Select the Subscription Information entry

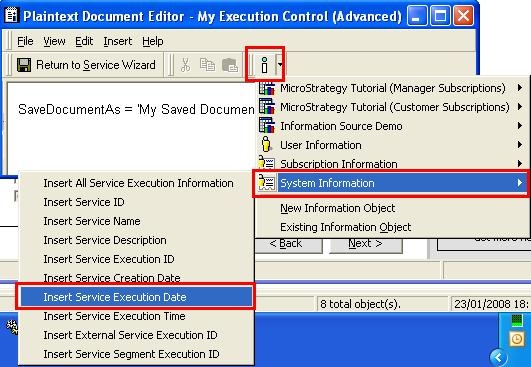(x=392, y=164)
